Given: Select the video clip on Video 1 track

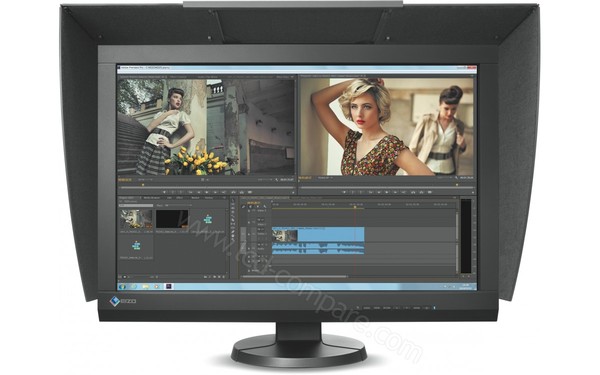Looking at the screenshot, I should pos(318,234).
